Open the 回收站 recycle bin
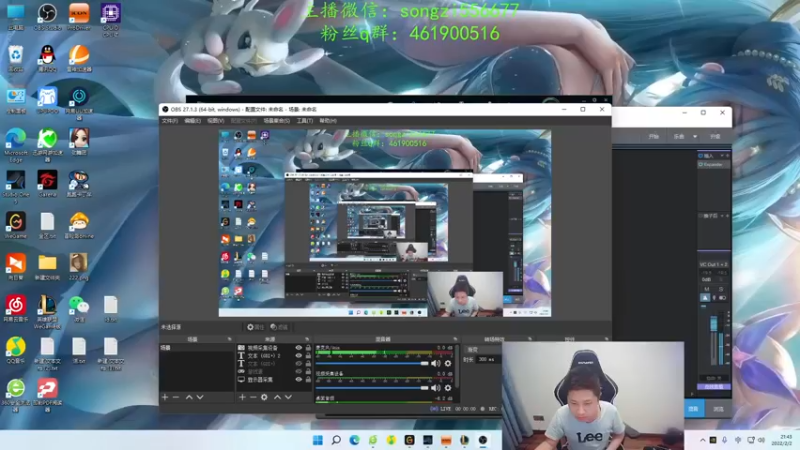This screenshot has width=800, height=450. tap(16, 58)
